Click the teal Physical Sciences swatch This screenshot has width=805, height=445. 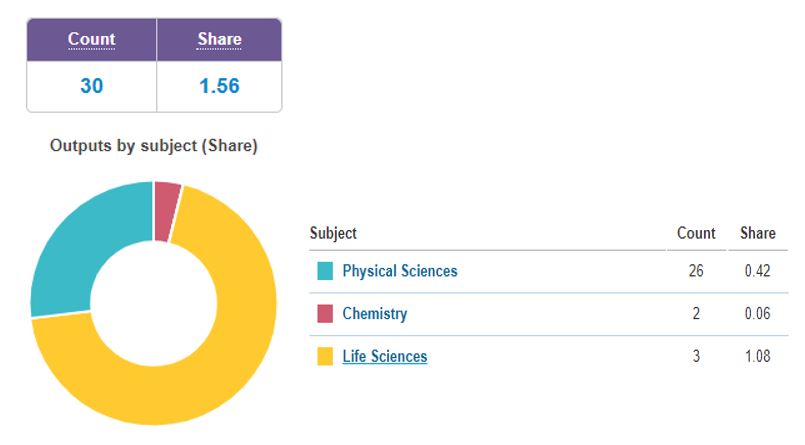(x=325, y=270)
